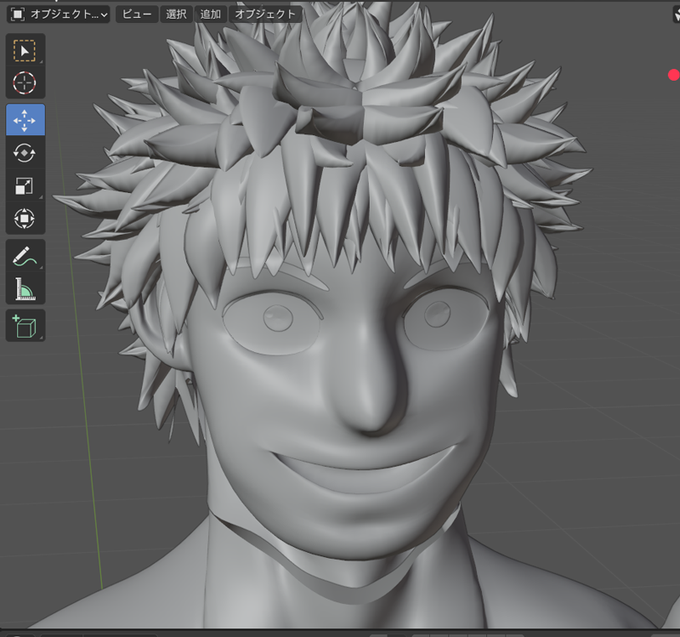
Task: Choose the Move tool
Action: click(x=25, y=120)
